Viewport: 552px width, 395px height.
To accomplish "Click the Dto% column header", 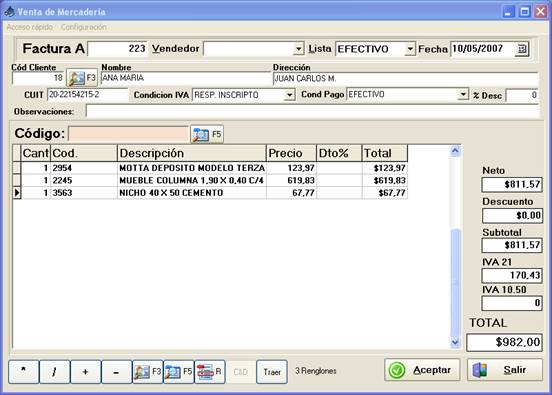I will click(x=339, y=153).
